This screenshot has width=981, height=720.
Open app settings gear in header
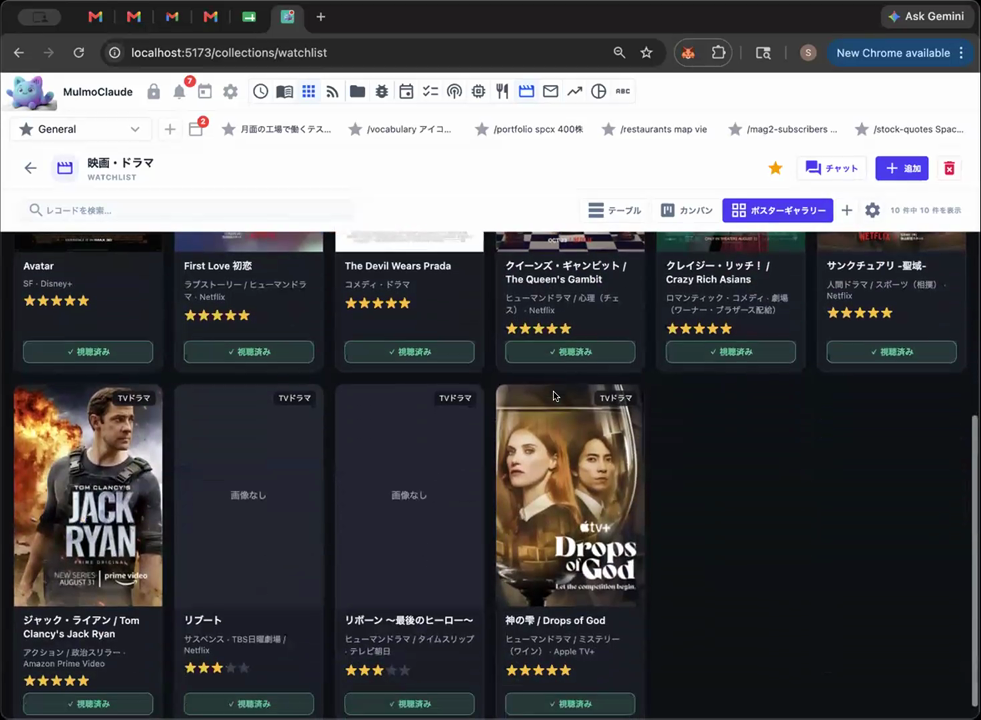point(230,92)
